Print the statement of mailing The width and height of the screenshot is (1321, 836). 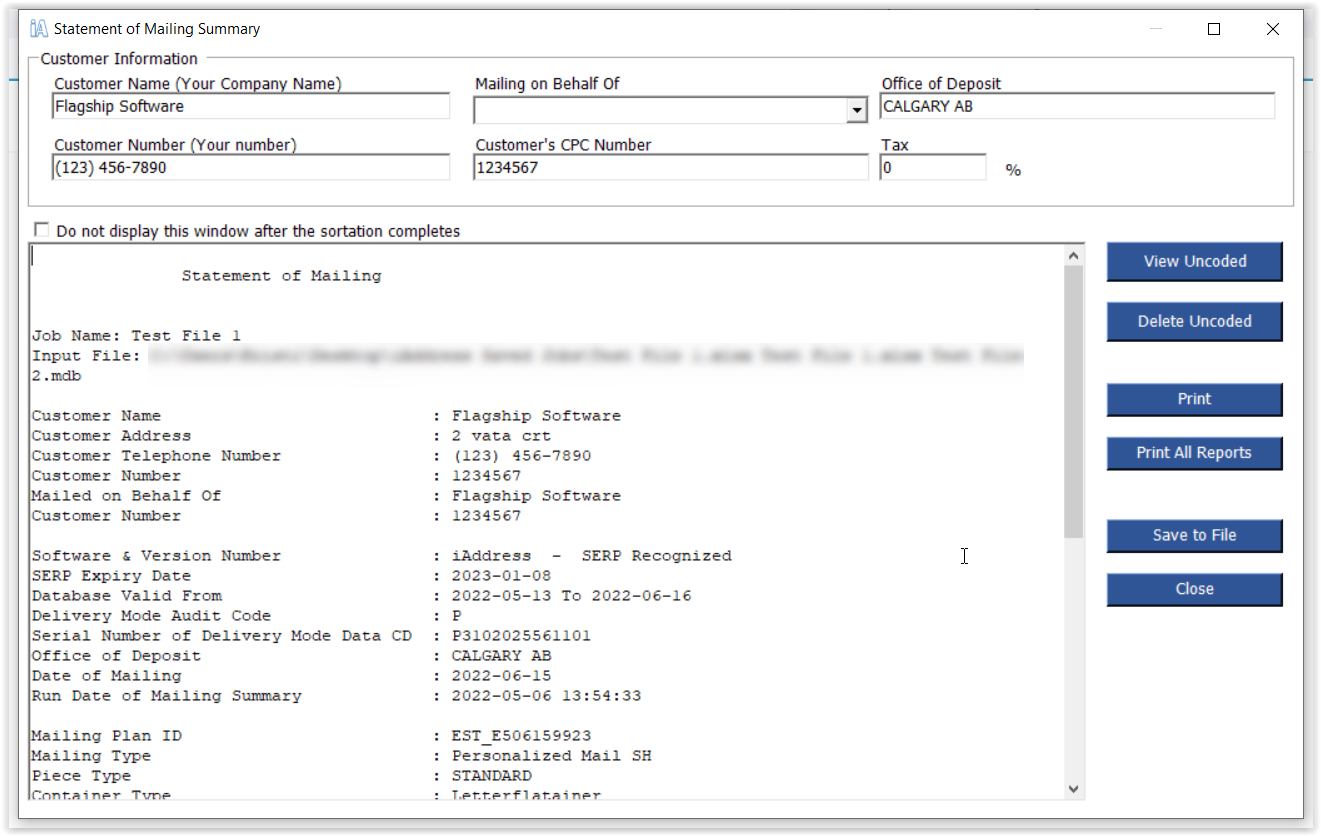(x=1194, y=399)
